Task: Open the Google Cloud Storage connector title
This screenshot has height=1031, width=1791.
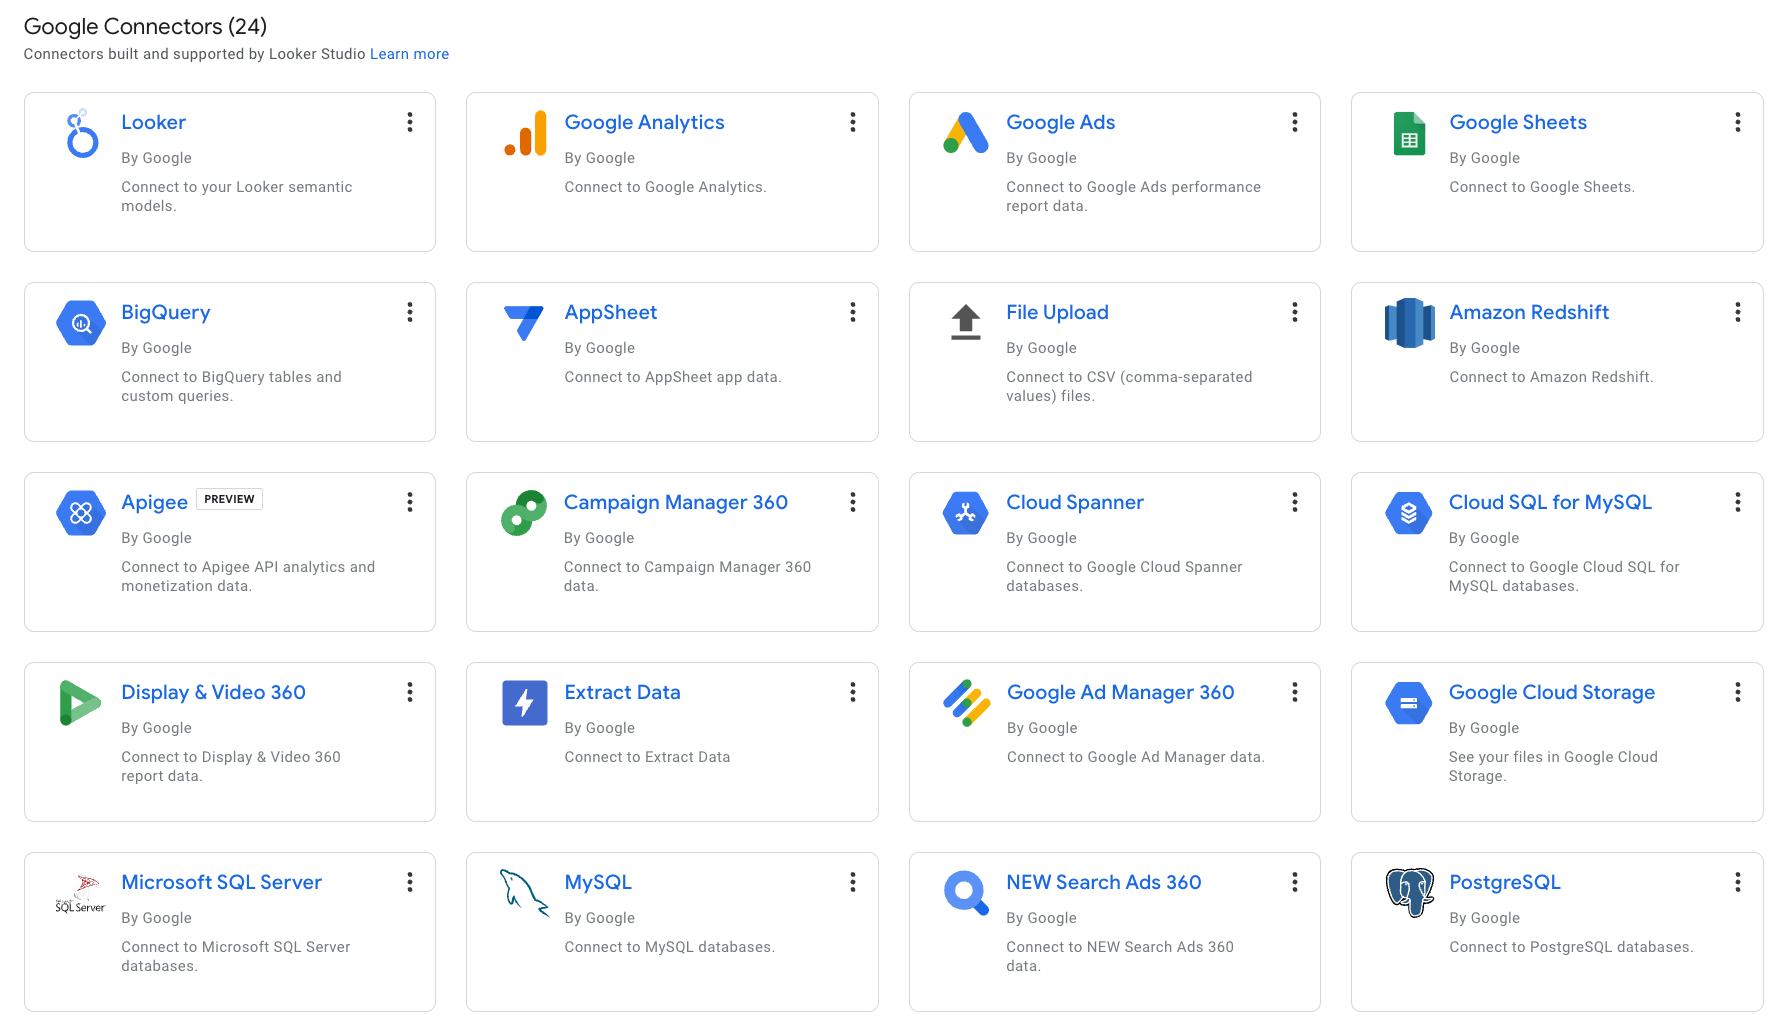Action: [1551, 692]
